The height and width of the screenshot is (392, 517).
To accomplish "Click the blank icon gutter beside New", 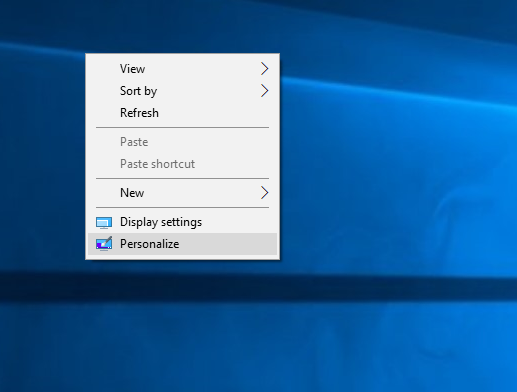I will (x=104, y=193).
